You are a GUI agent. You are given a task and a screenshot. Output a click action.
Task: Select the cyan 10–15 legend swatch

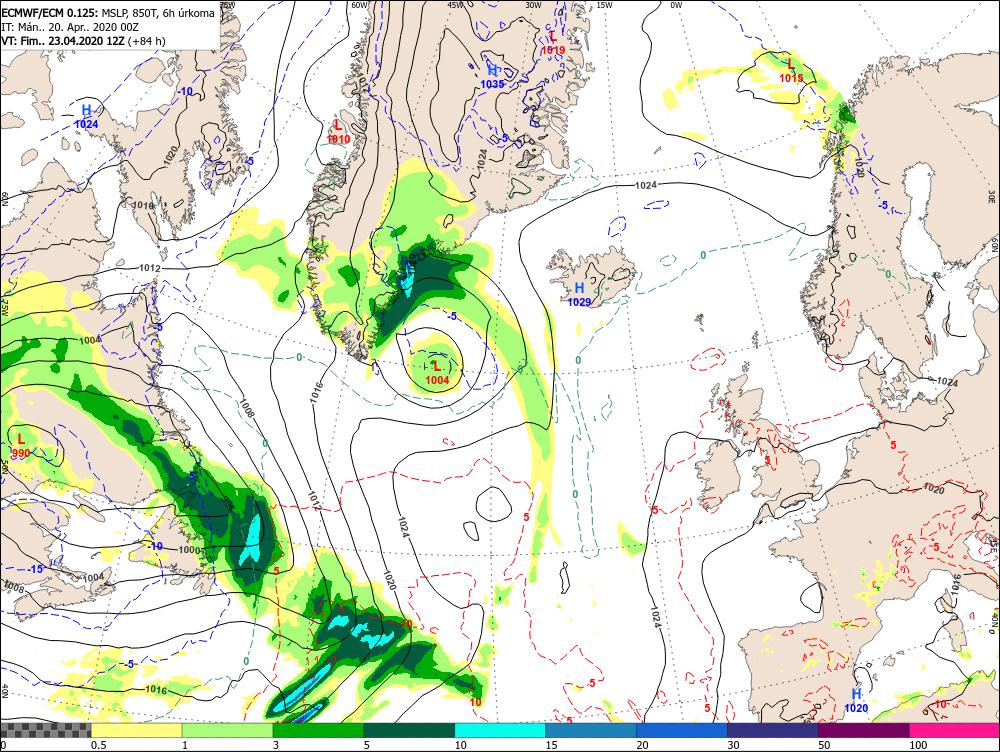500,730
